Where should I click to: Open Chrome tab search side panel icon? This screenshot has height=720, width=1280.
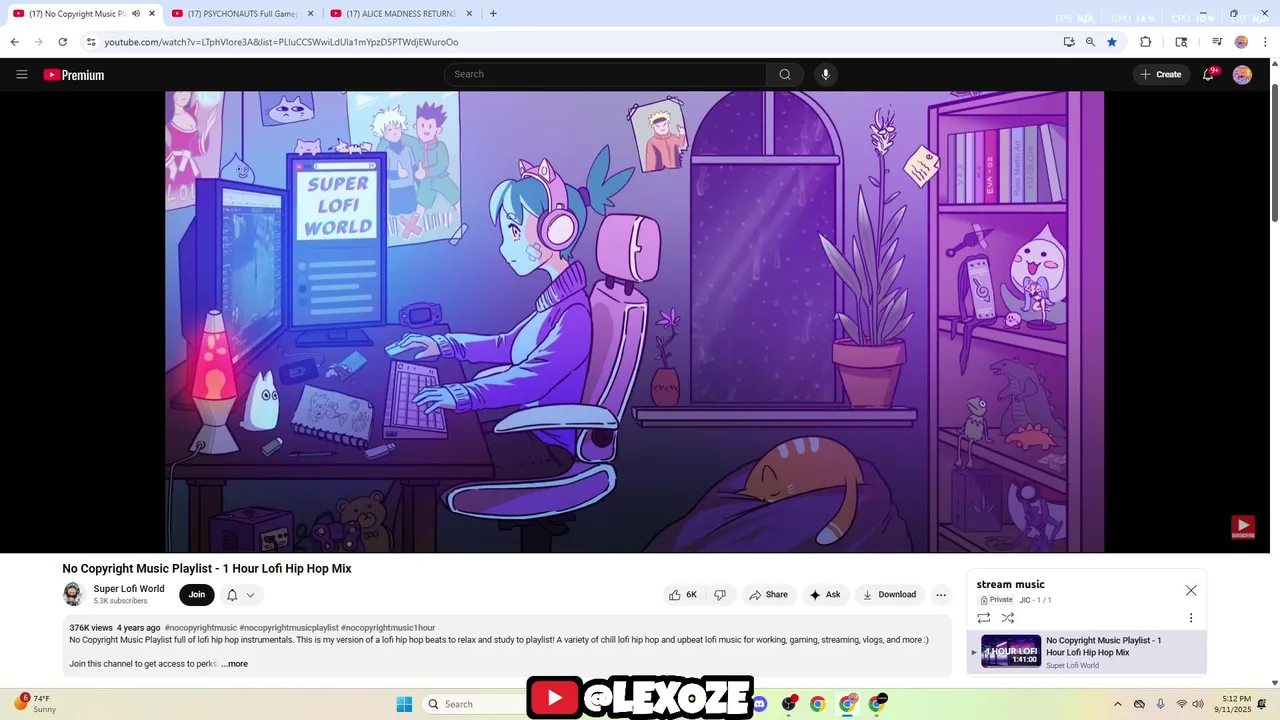click(1181, 42)
